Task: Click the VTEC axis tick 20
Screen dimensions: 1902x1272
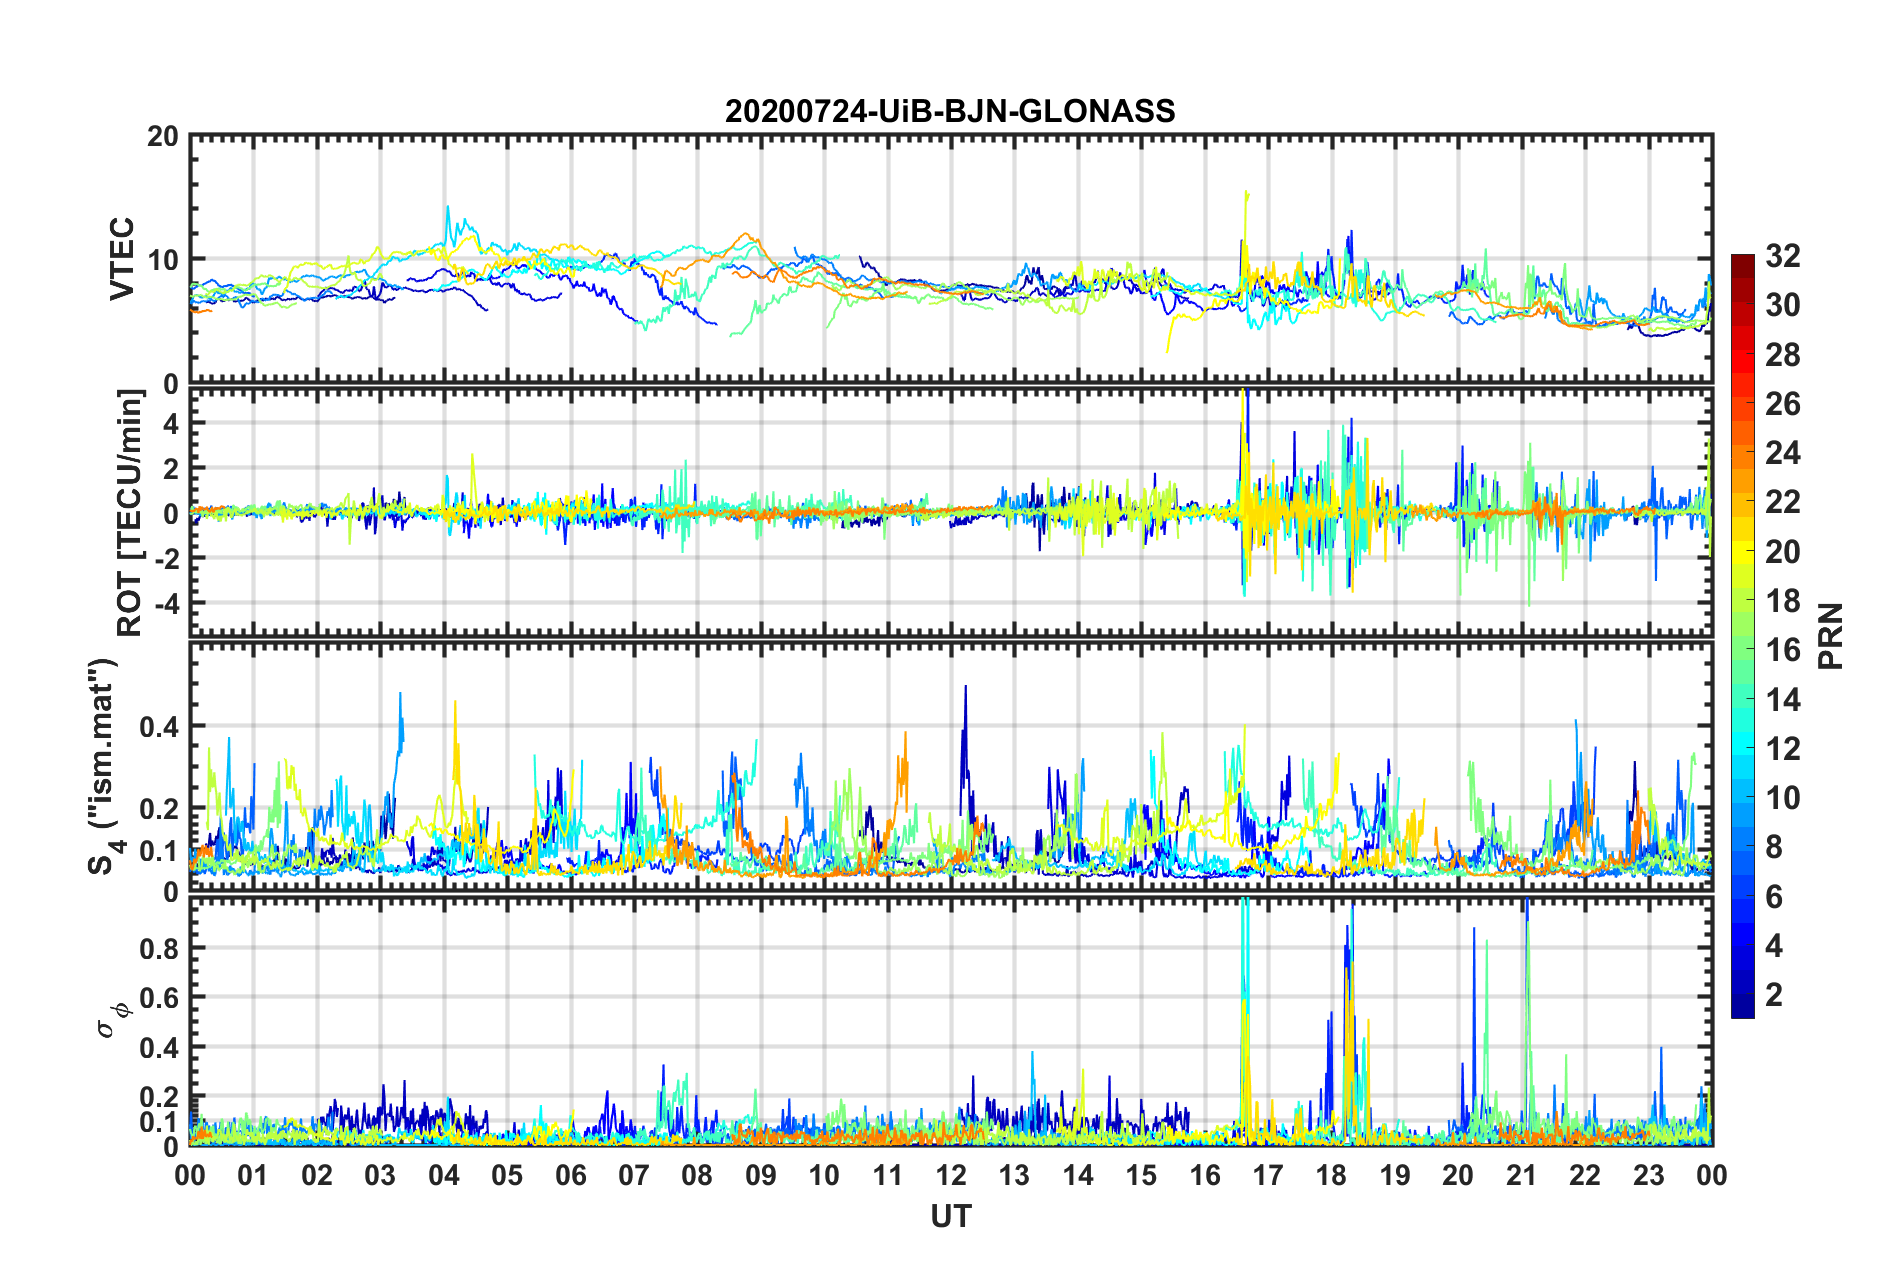Action: (x=163, y=136)
